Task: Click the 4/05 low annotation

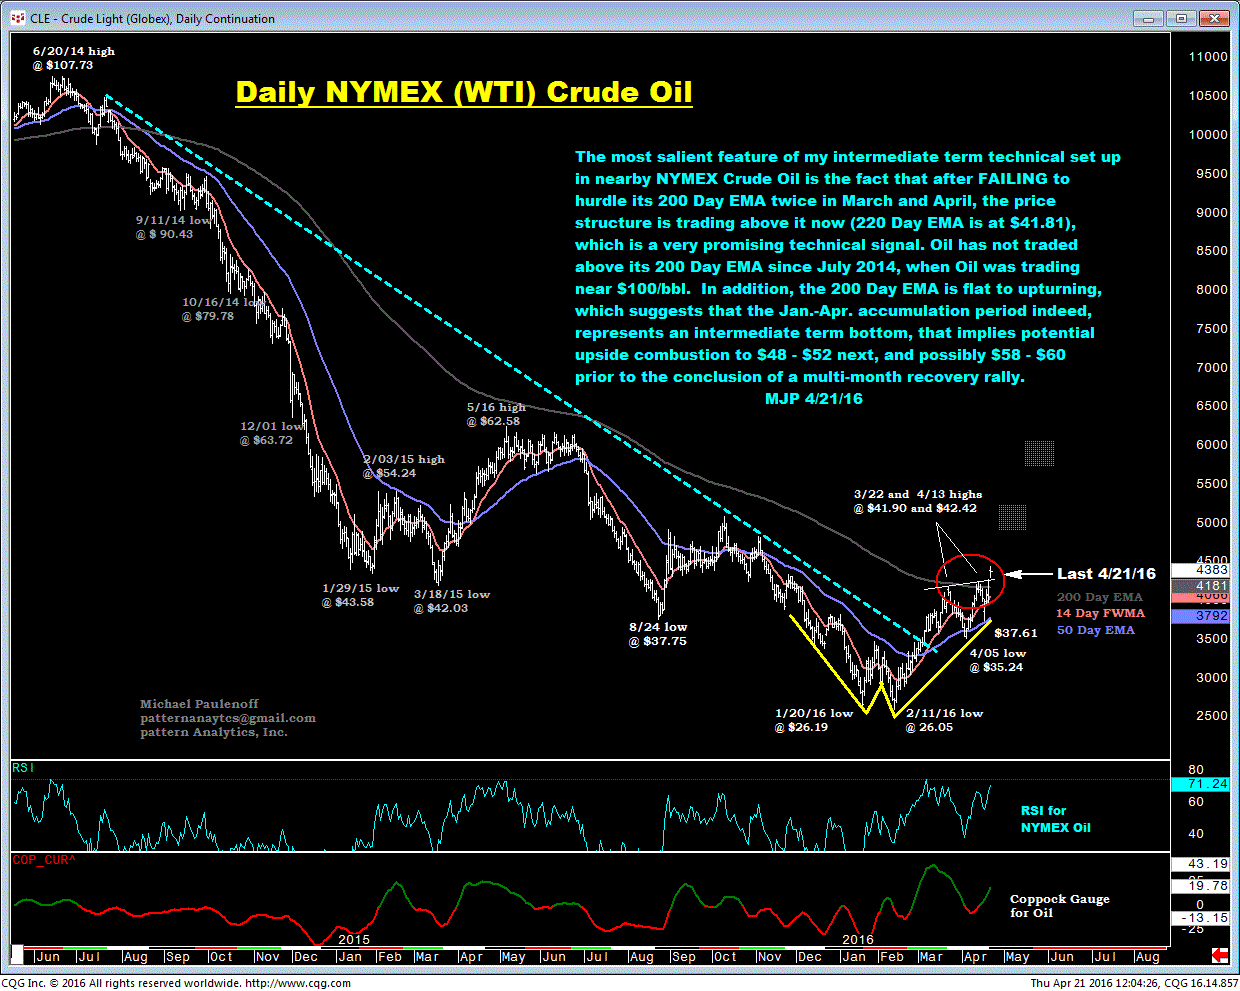Action: 997,660
